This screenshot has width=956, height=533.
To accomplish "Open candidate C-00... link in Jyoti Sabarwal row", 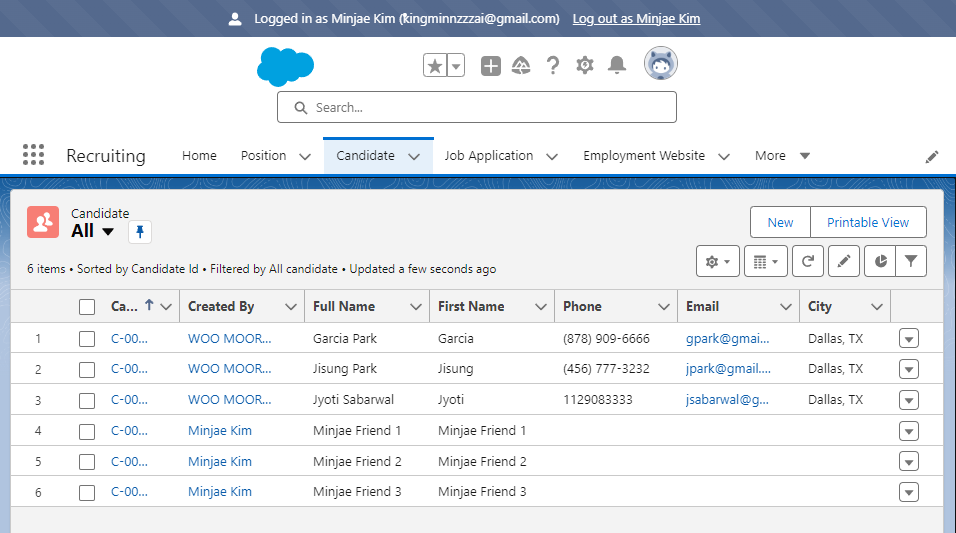I will point(129,400).
